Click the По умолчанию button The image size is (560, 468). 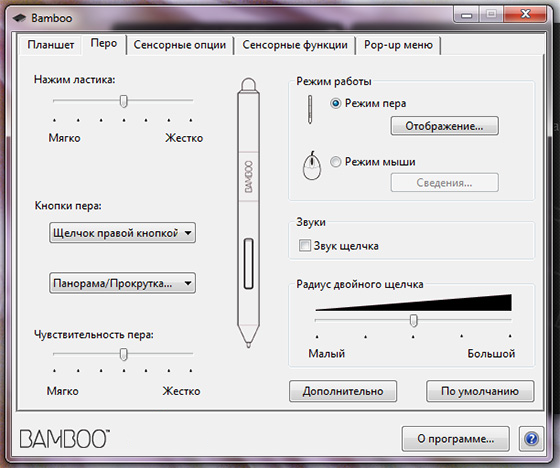coord(480,391)
